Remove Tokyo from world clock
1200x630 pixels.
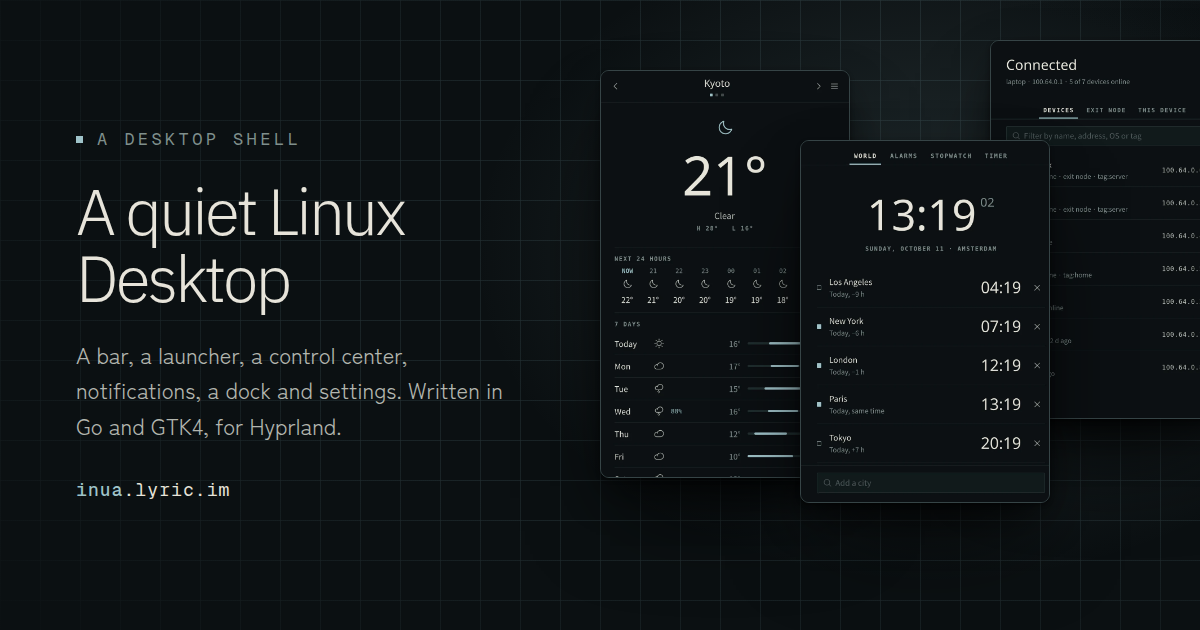(x=1037, y=443)
